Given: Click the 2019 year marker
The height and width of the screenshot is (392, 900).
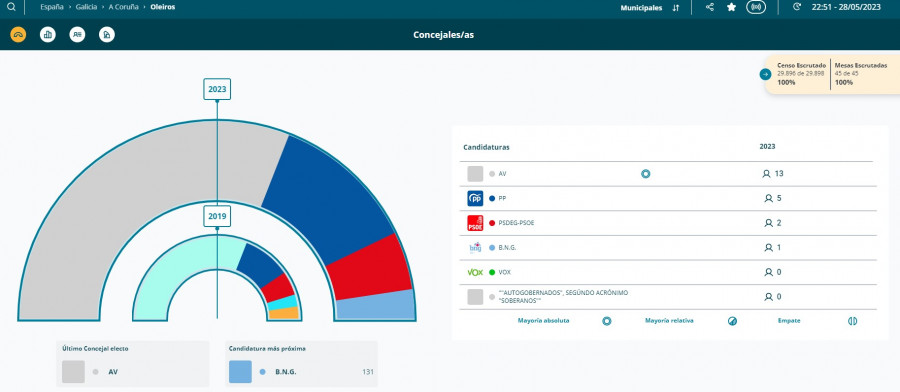Looking at the screenshot, I should pyautogui.click(x=217, y=216).
